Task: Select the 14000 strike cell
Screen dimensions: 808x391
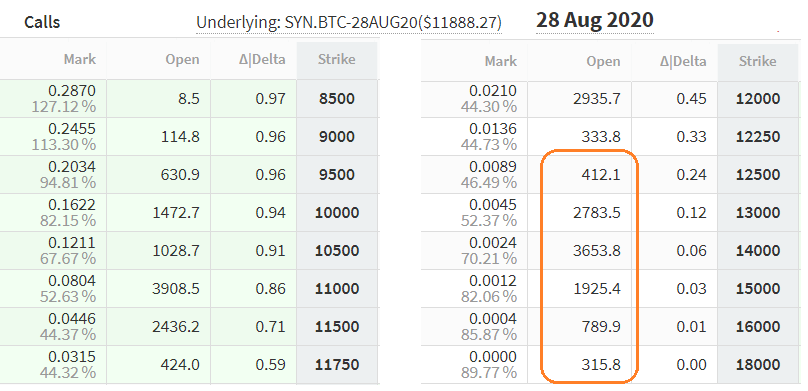Action: (x=758, y=251)
